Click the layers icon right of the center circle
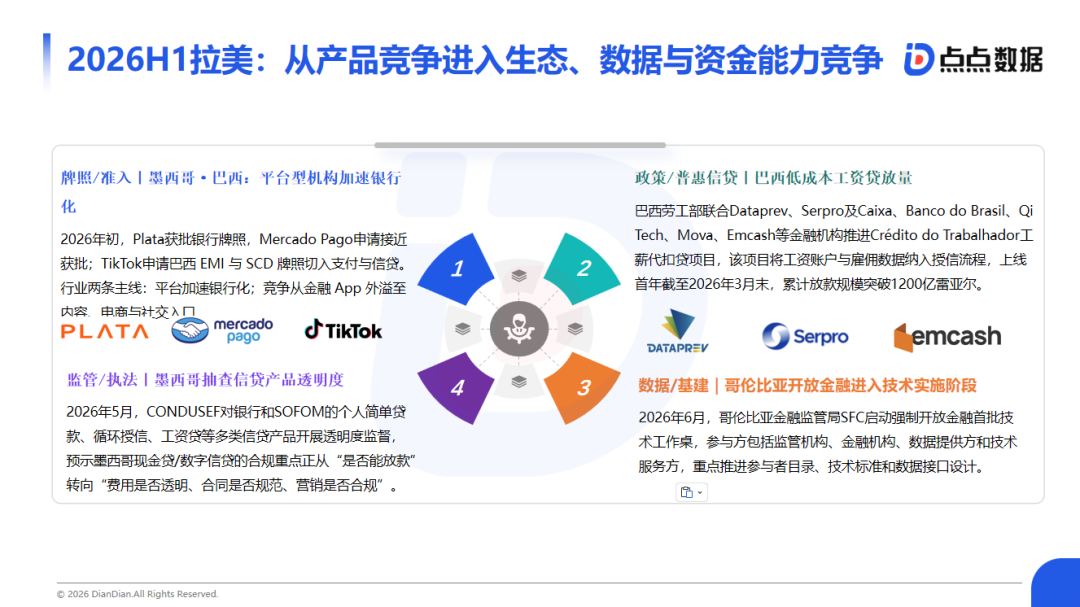 tap(575, 329)
